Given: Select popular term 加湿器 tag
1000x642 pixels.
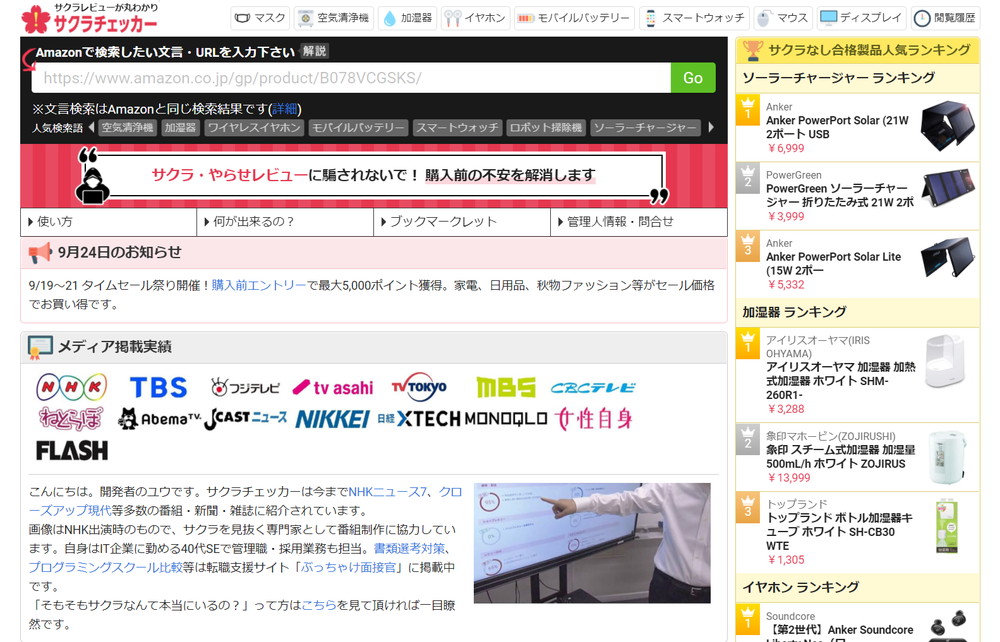Looking at the screenshot, I should (180, 128).
